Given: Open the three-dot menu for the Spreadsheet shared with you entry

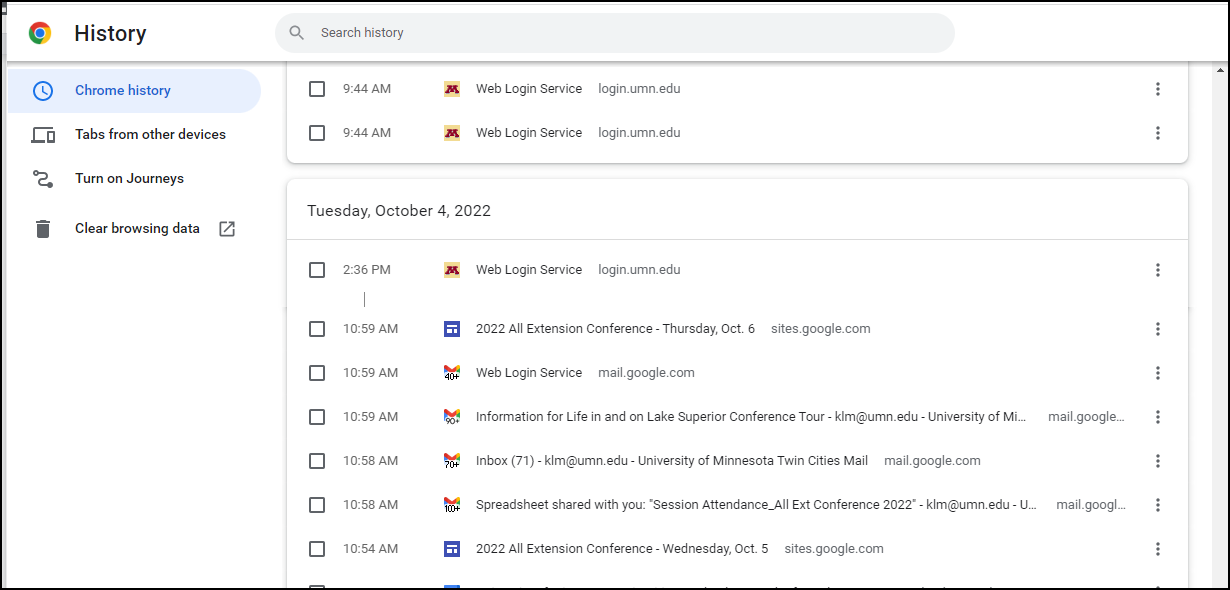Looking at the screenshot, I should click(x=1158, y=505).
